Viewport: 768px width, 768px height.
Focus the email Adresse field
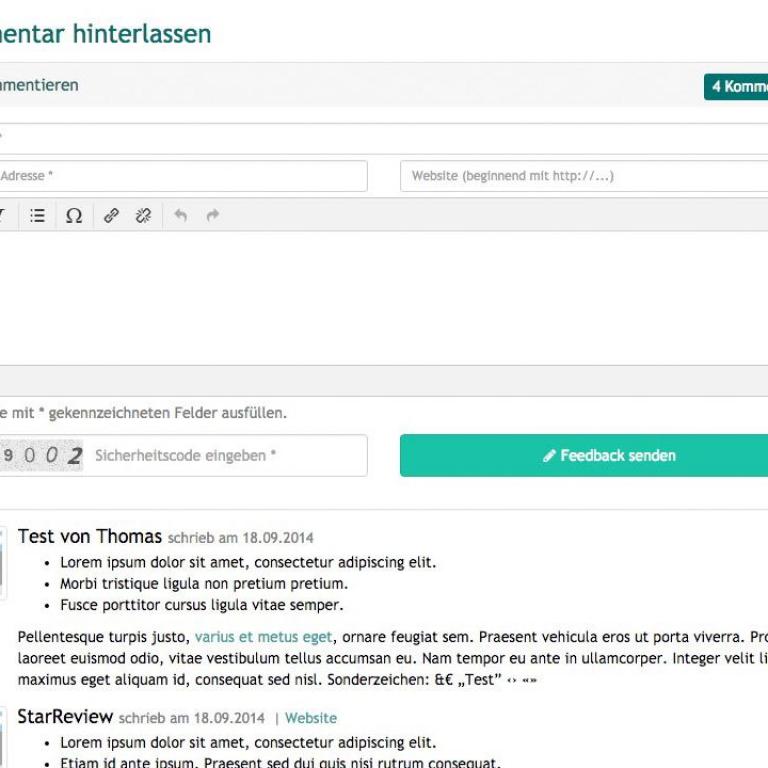pyautogui.click(x=180, y=176)
